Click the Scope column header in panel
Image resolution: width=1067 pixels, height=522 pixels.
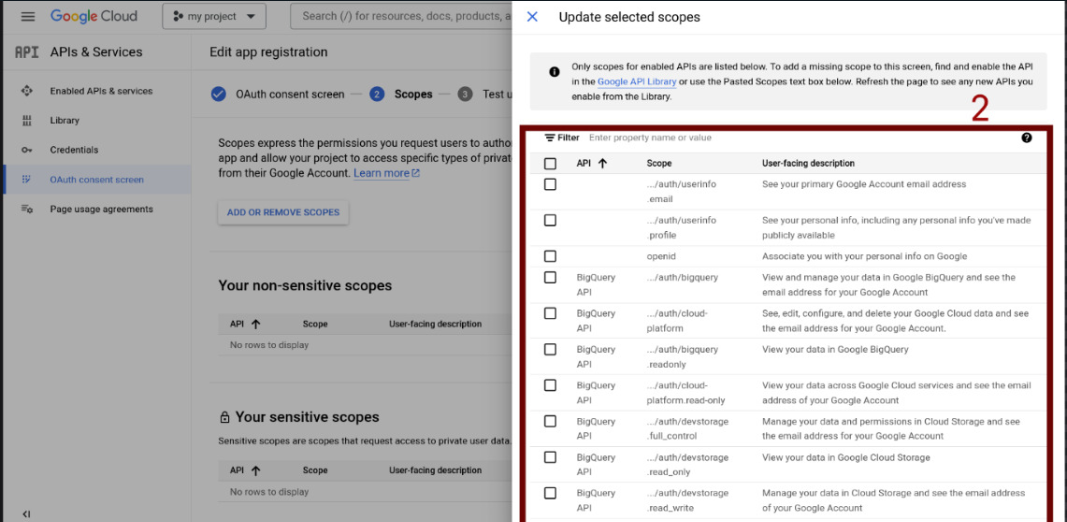click(659, 163)
